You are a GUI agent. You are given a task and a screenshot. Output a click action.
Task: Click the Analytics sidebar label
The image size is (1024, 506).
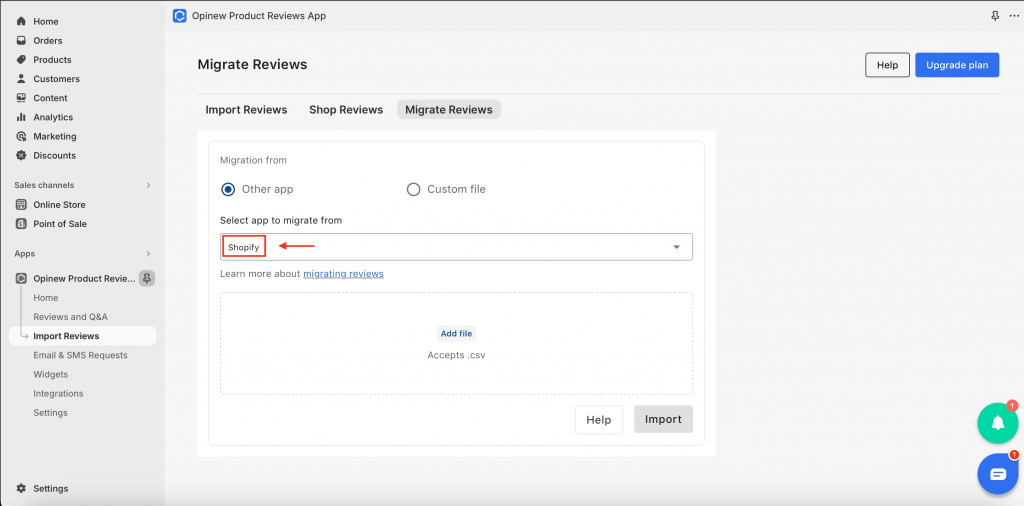[x=53, y=118]
